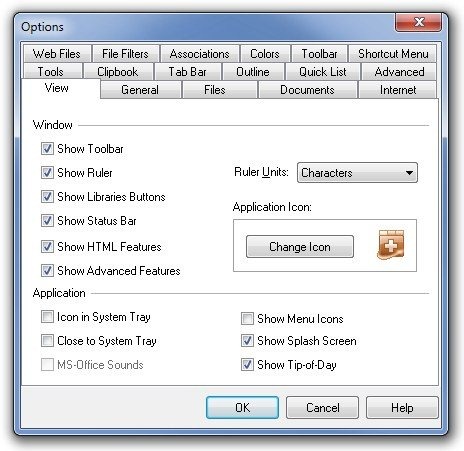Screen dimensions: 464x451
Task: Select the Shortcut Menu tab
Action: point(393,54)
